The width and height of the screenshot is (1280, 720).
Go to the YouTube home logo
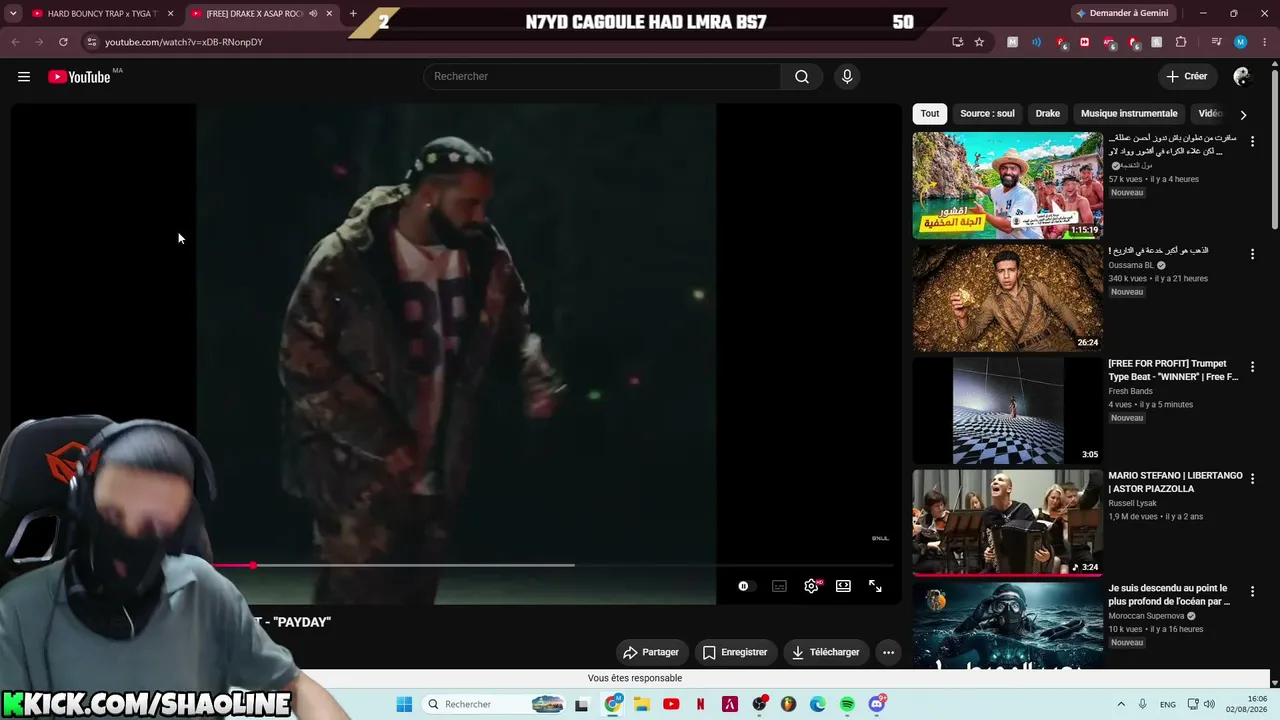click(x=79, y=77)
